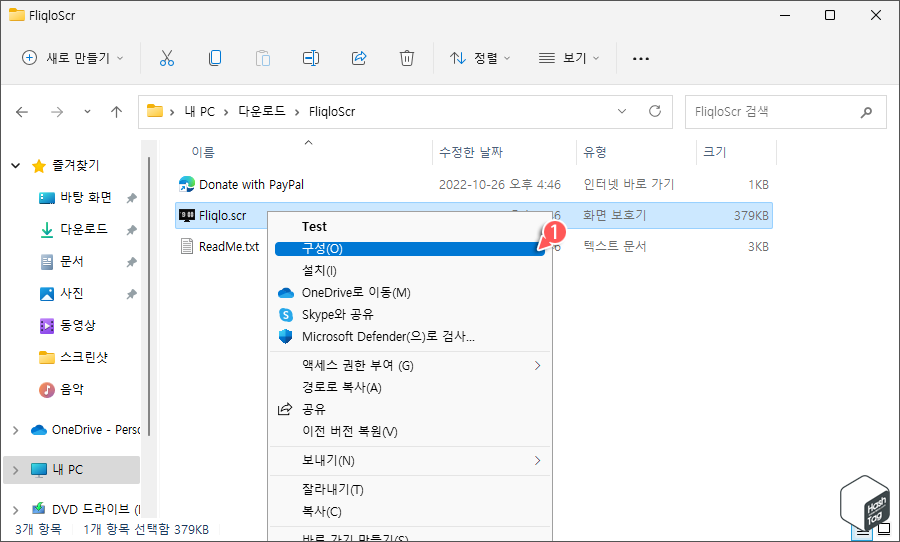
Task: Choose Skype와 공유 menu entry
Action: click(410, 315)
